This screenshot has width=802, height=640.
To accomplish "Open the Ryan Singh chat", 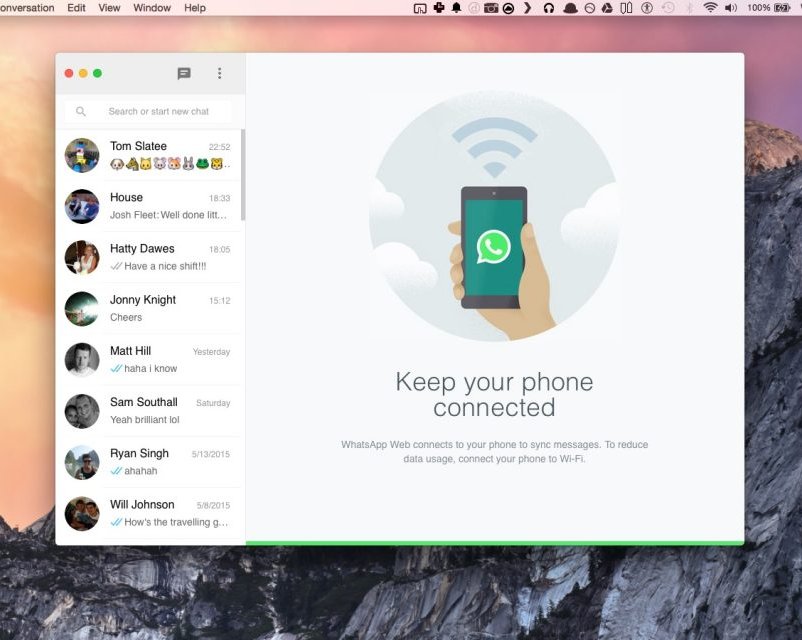I will point(148,462).
